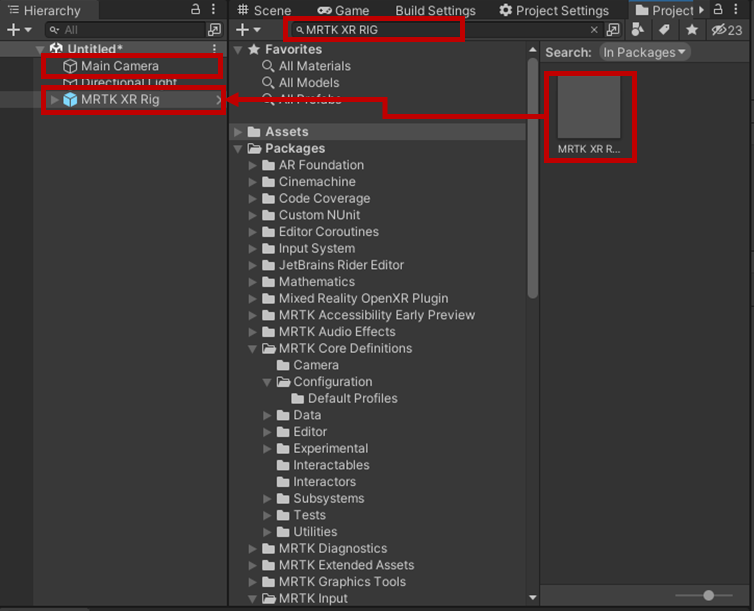Search by Label tag icon

(665, 30)
